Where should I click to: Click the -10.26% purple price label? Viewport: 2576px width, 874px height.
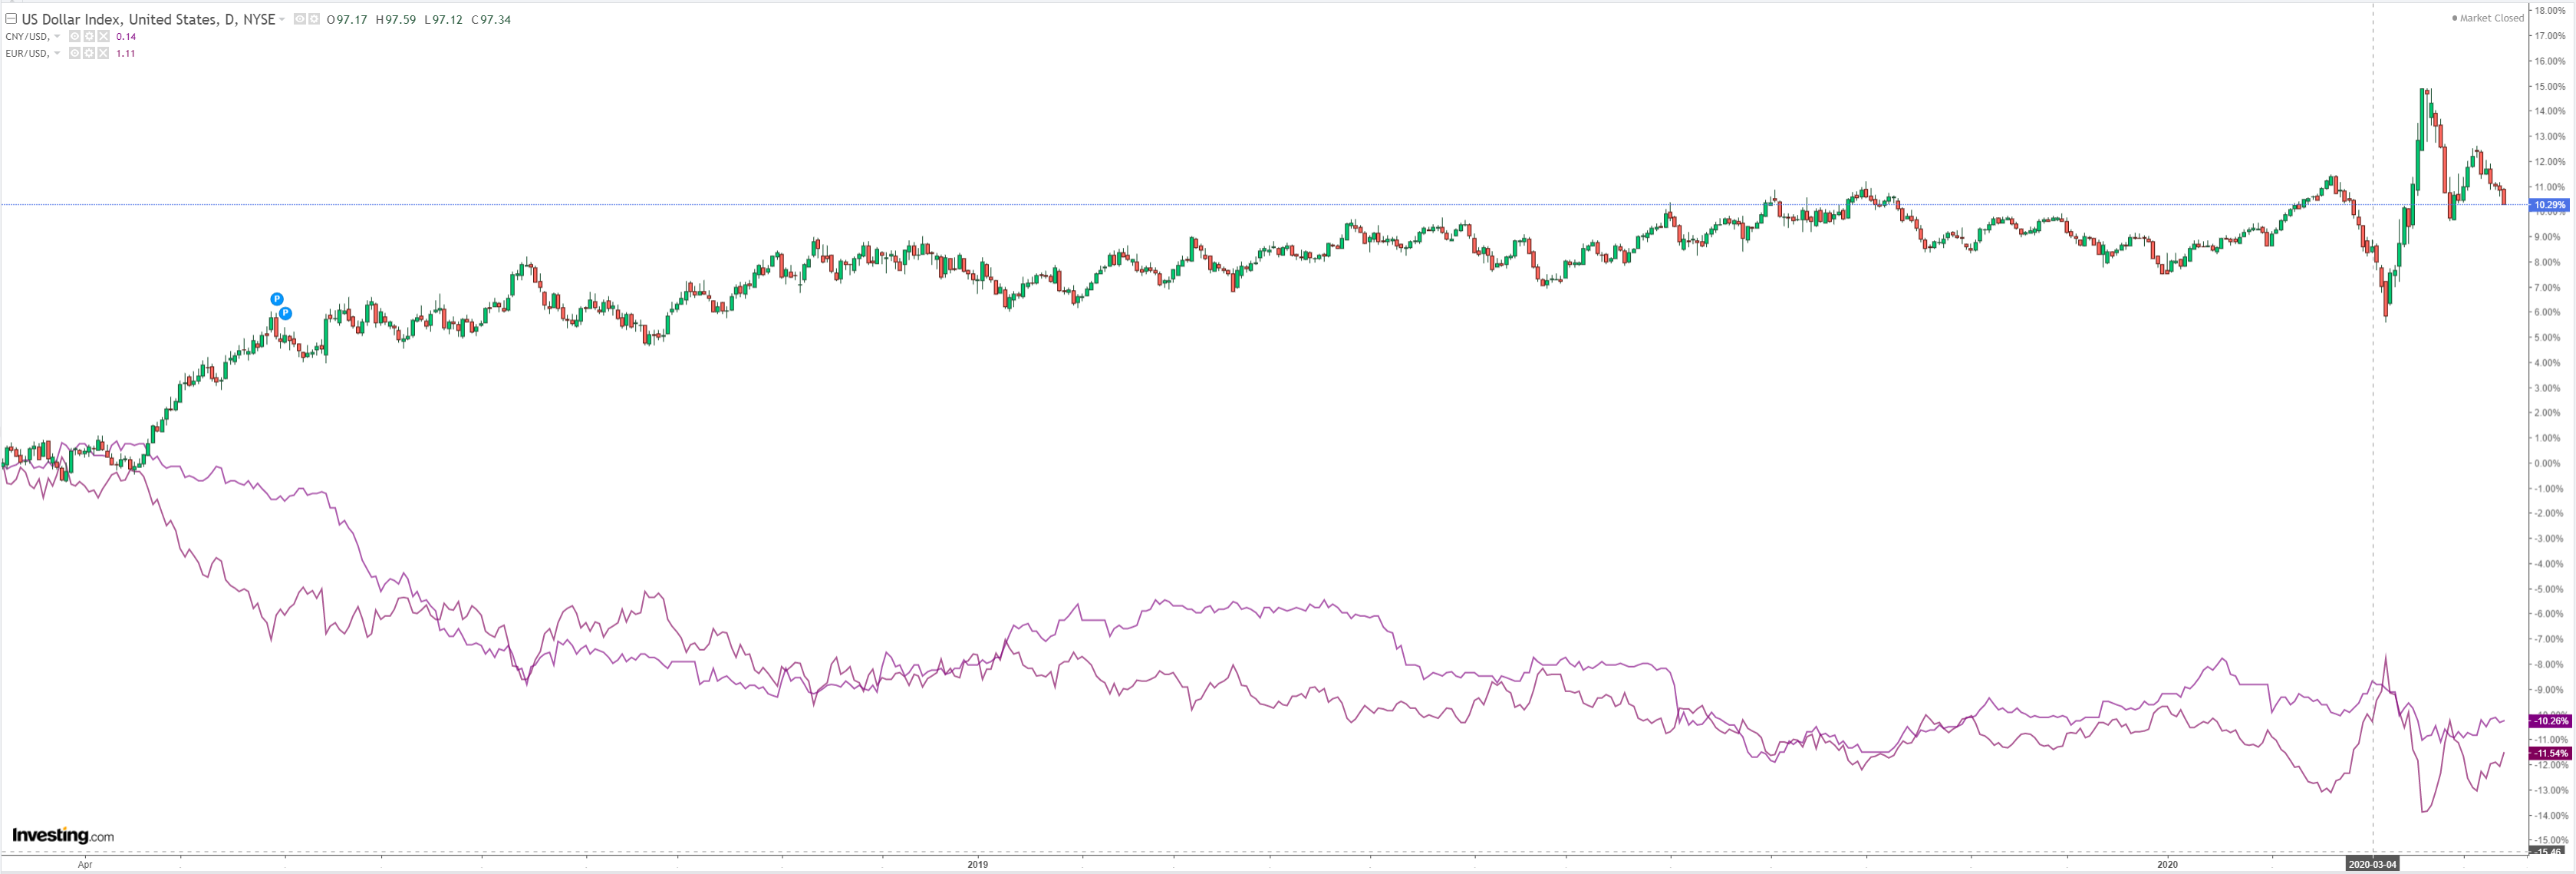point(2548,721)
